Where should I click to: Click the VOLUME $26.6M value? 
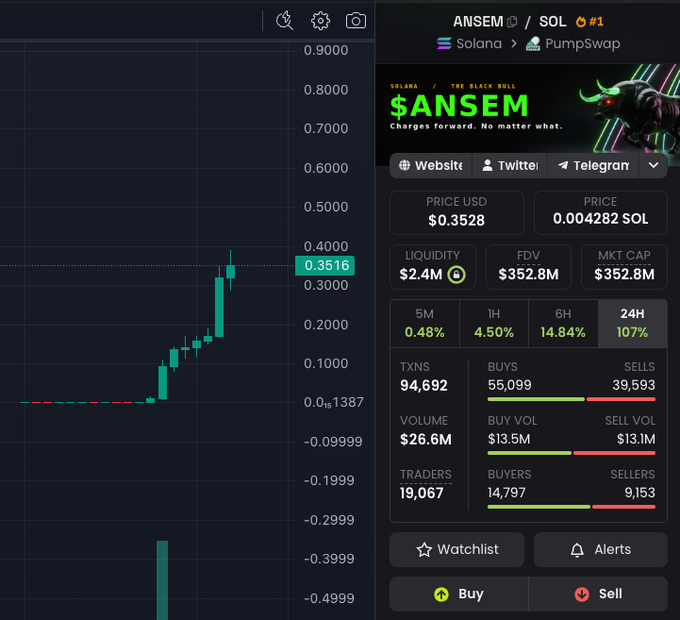tap(425, 439)
